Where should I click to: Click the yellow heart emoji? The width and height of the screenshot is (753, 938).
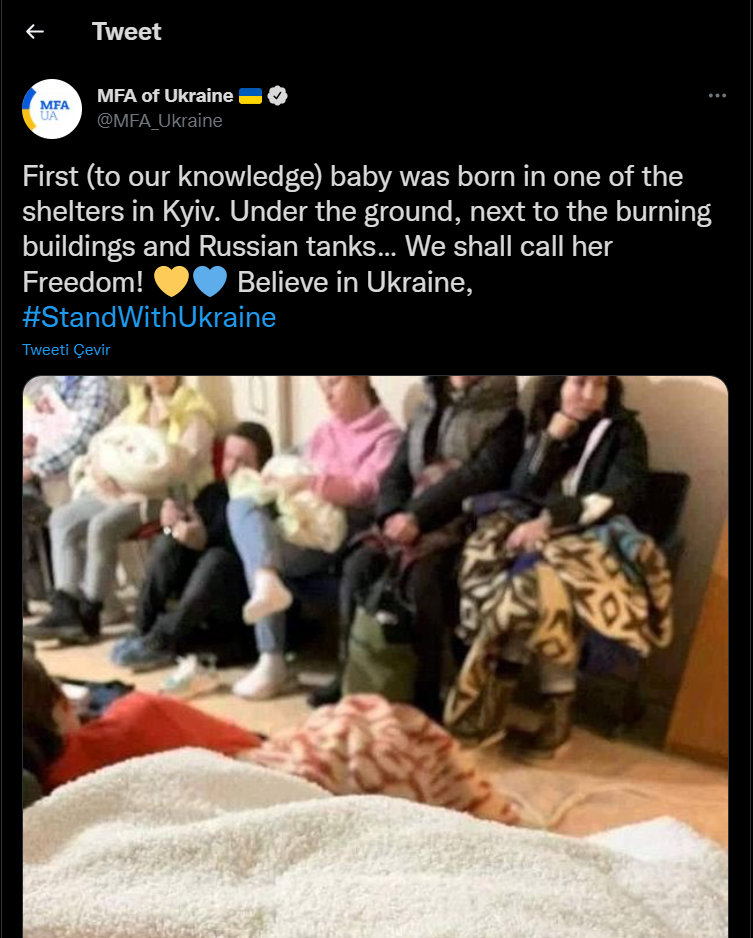point(171,282)
